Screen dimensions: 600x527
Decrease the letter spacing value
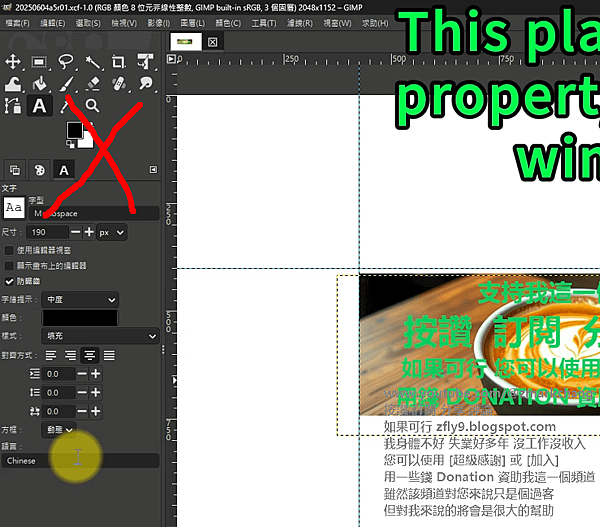pyautogui.click(x=82, y=411)
